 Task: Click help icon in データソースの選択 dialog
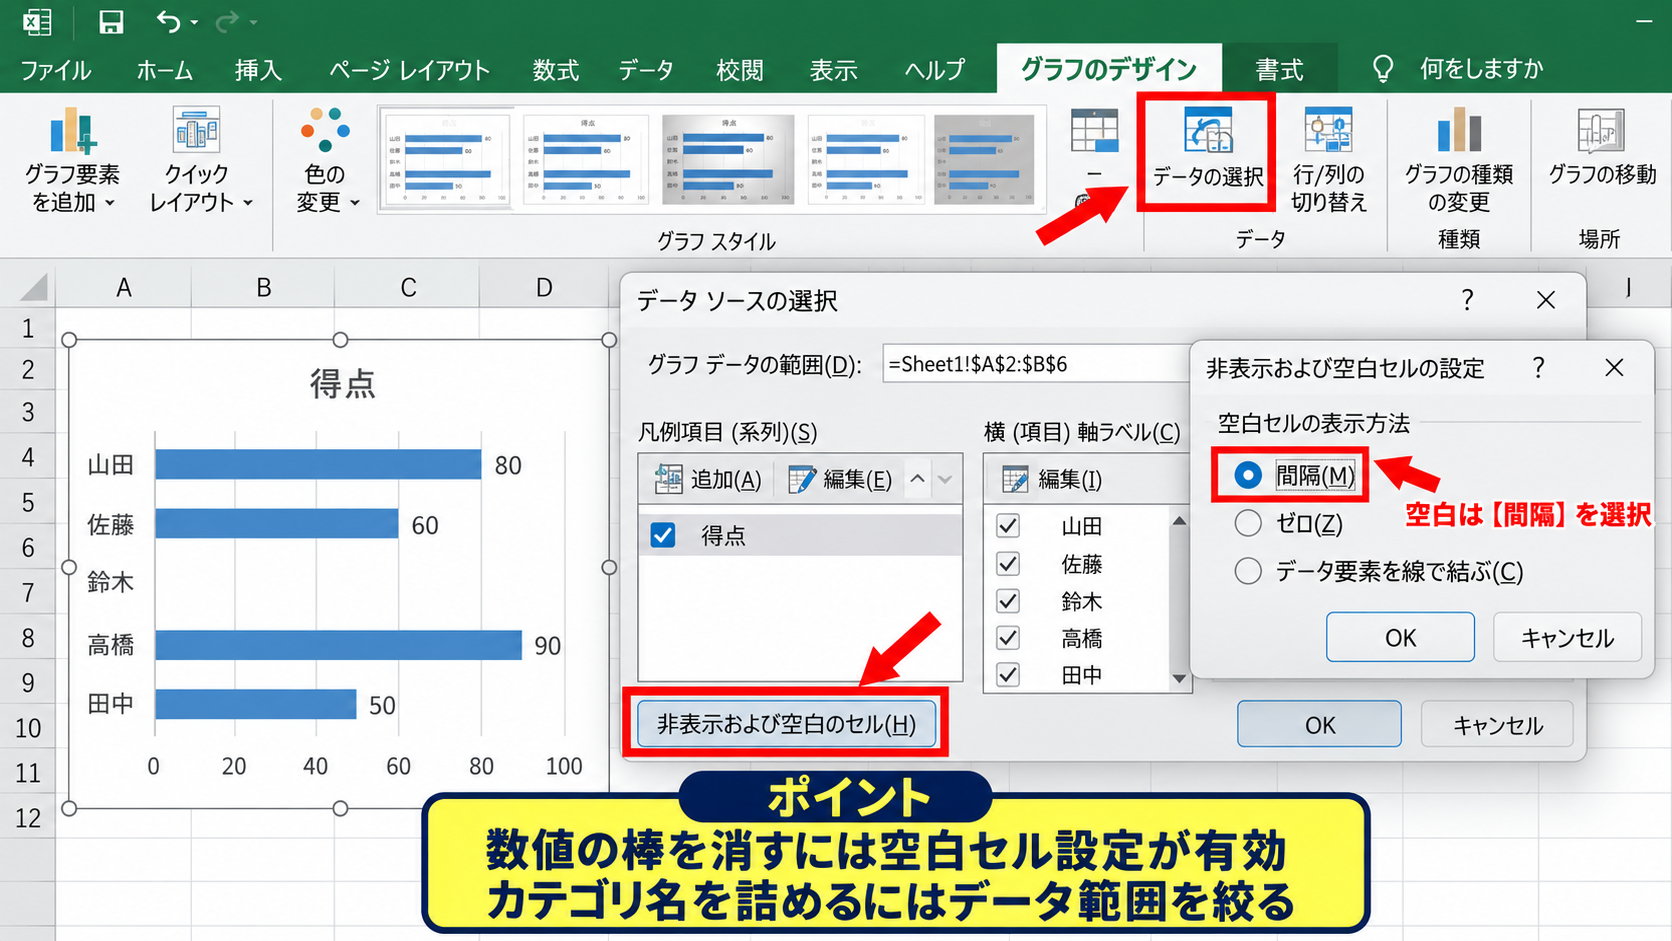1467,300
